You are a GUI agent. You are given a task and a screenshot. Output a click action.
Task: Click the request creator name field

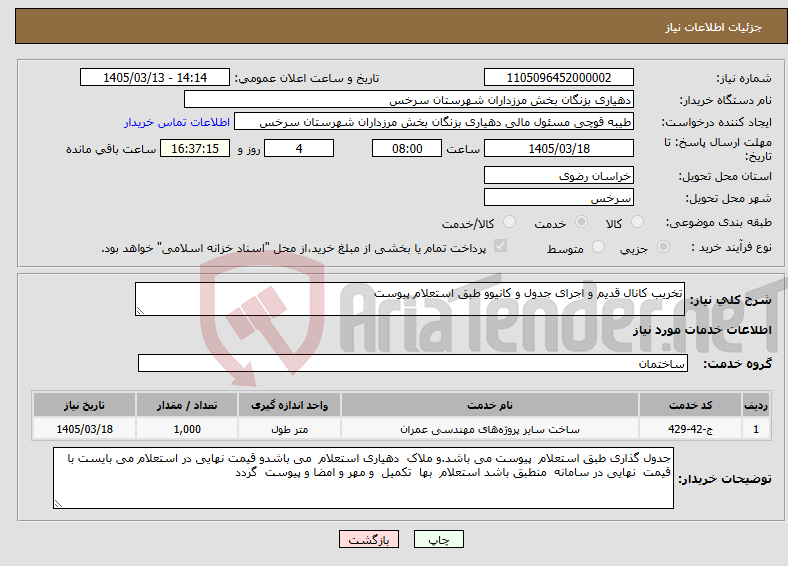click(434, 122)
